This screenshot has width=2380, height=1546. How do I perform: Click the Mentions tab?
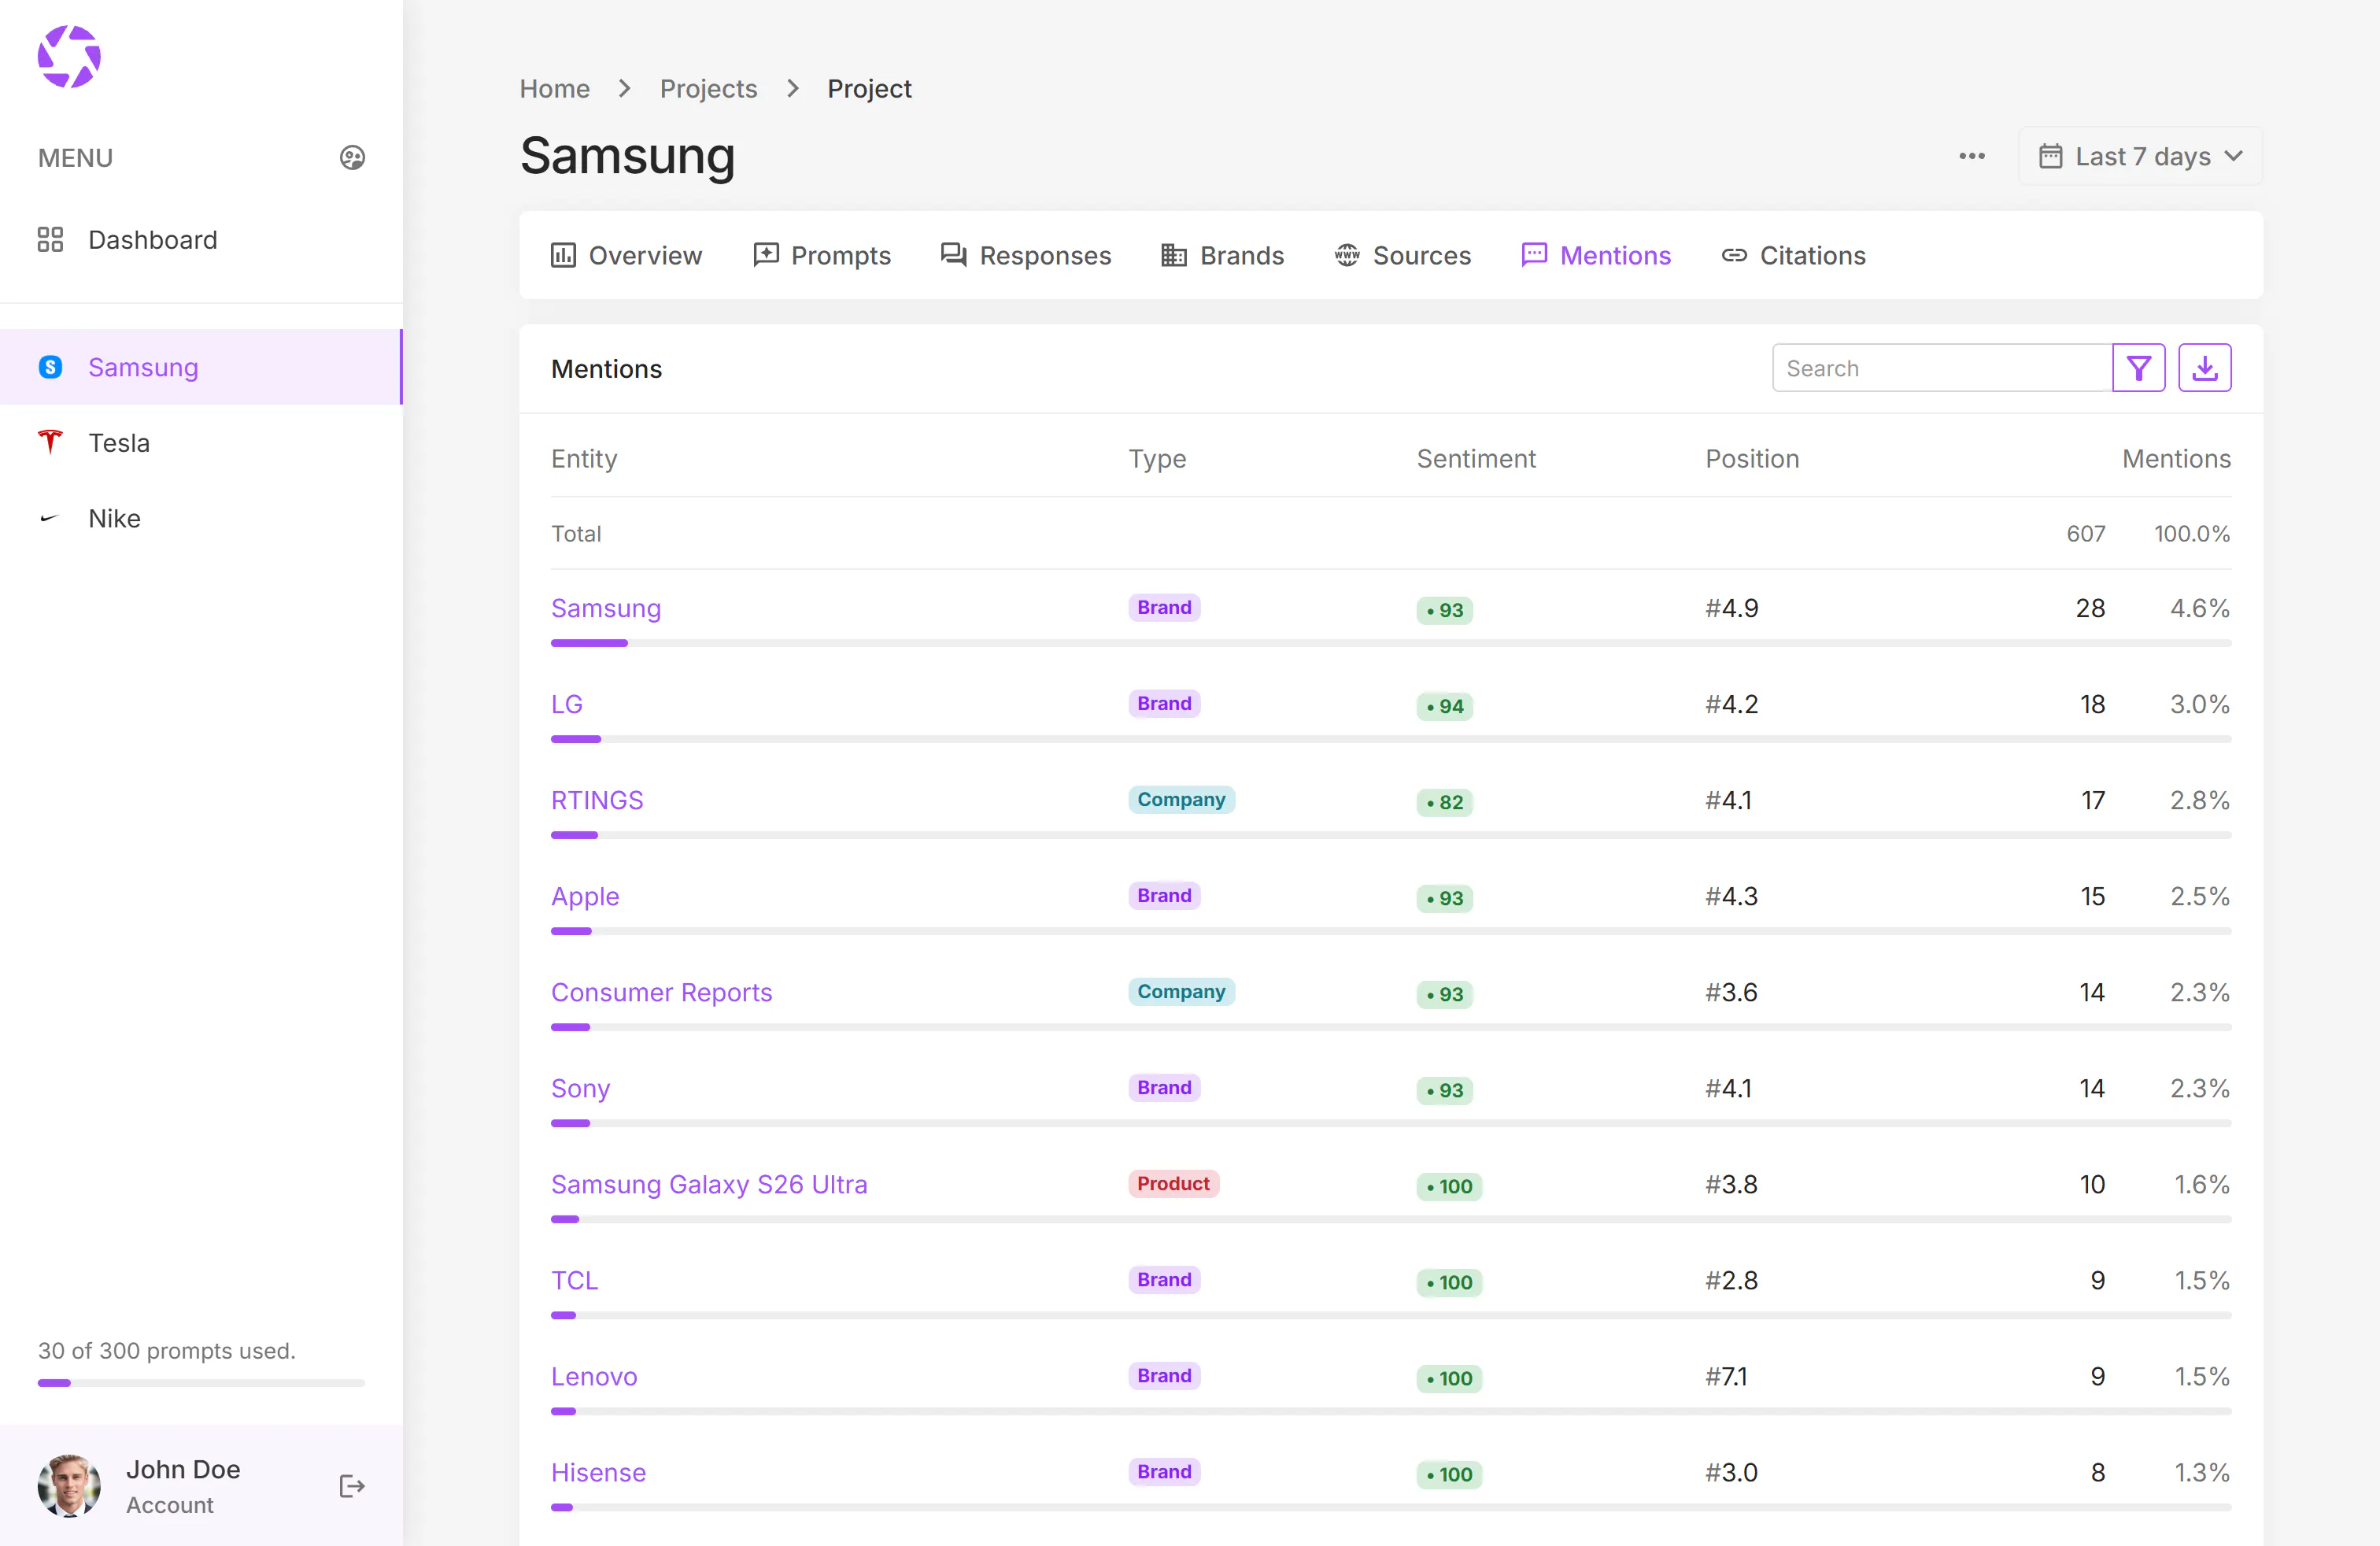[1595, 256]
